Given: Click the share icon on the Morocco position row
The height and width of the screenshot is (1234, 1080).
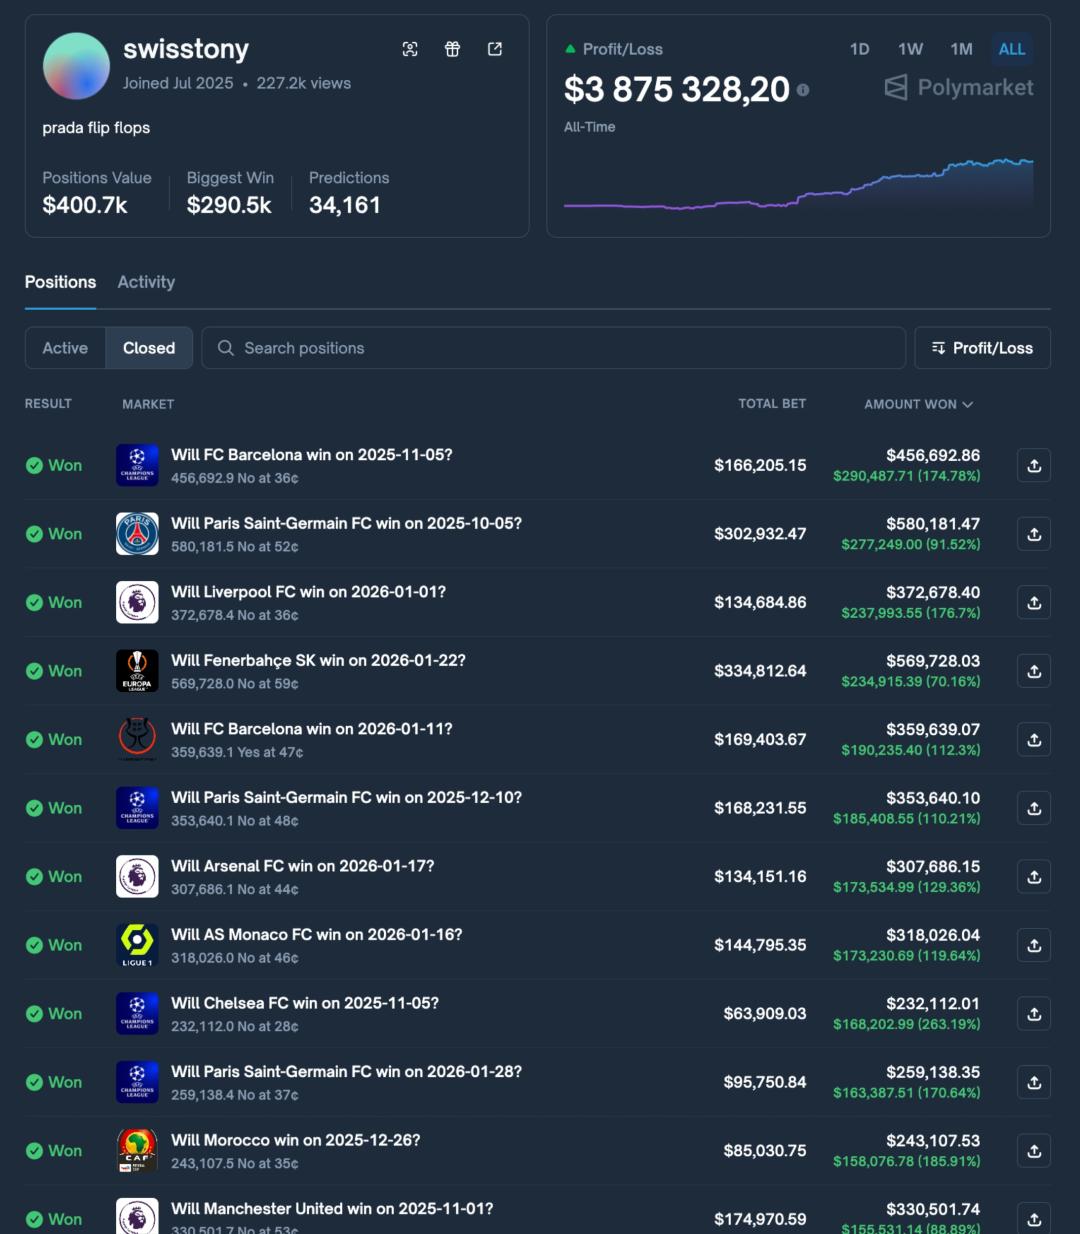Looking at the screenshot, I should tap(1033, 1150).
